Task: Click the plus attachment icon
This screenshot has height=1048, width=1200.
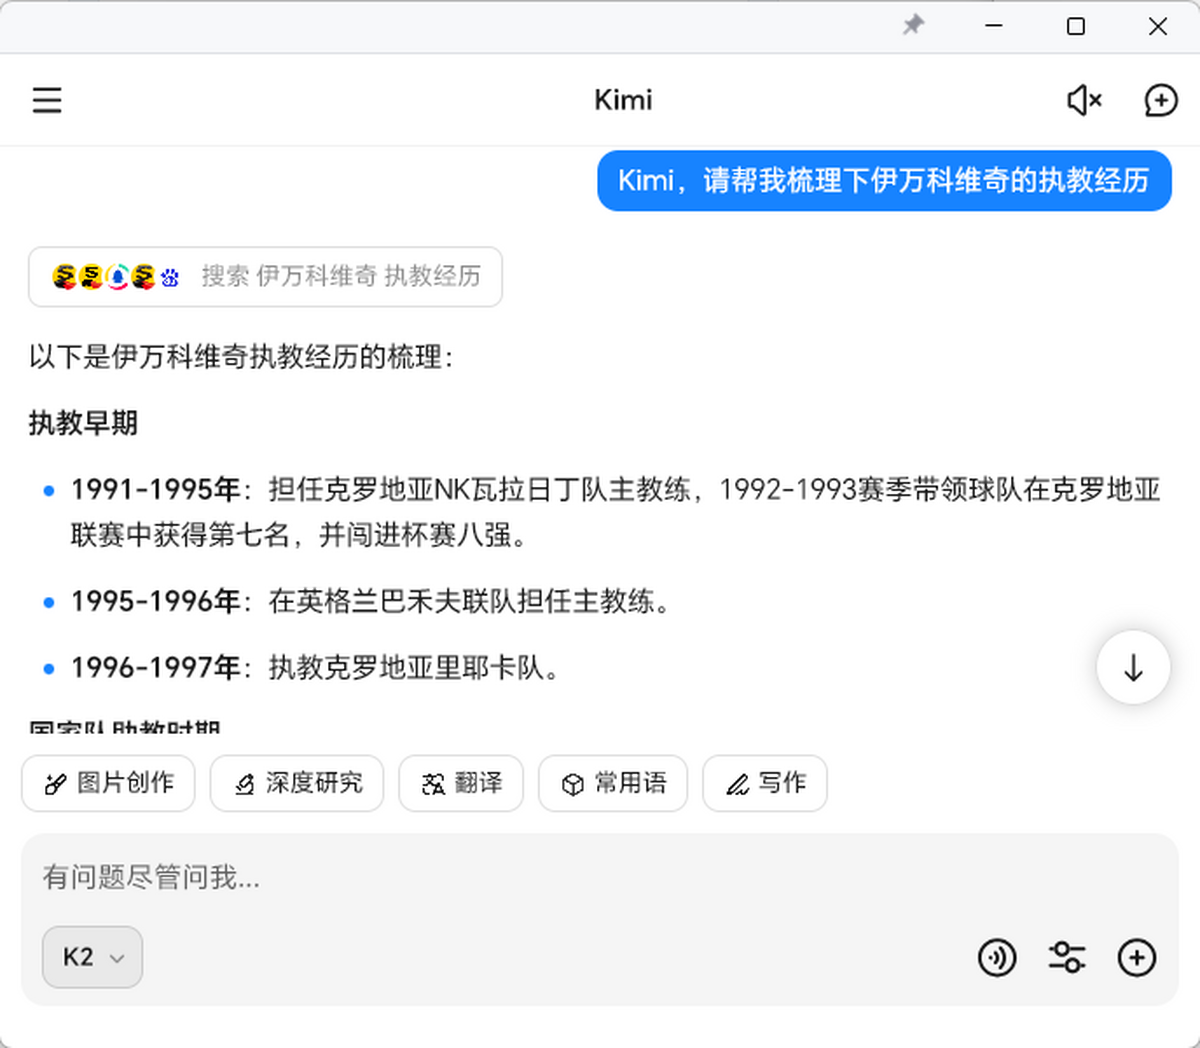Action: (x=1136, y=958)
